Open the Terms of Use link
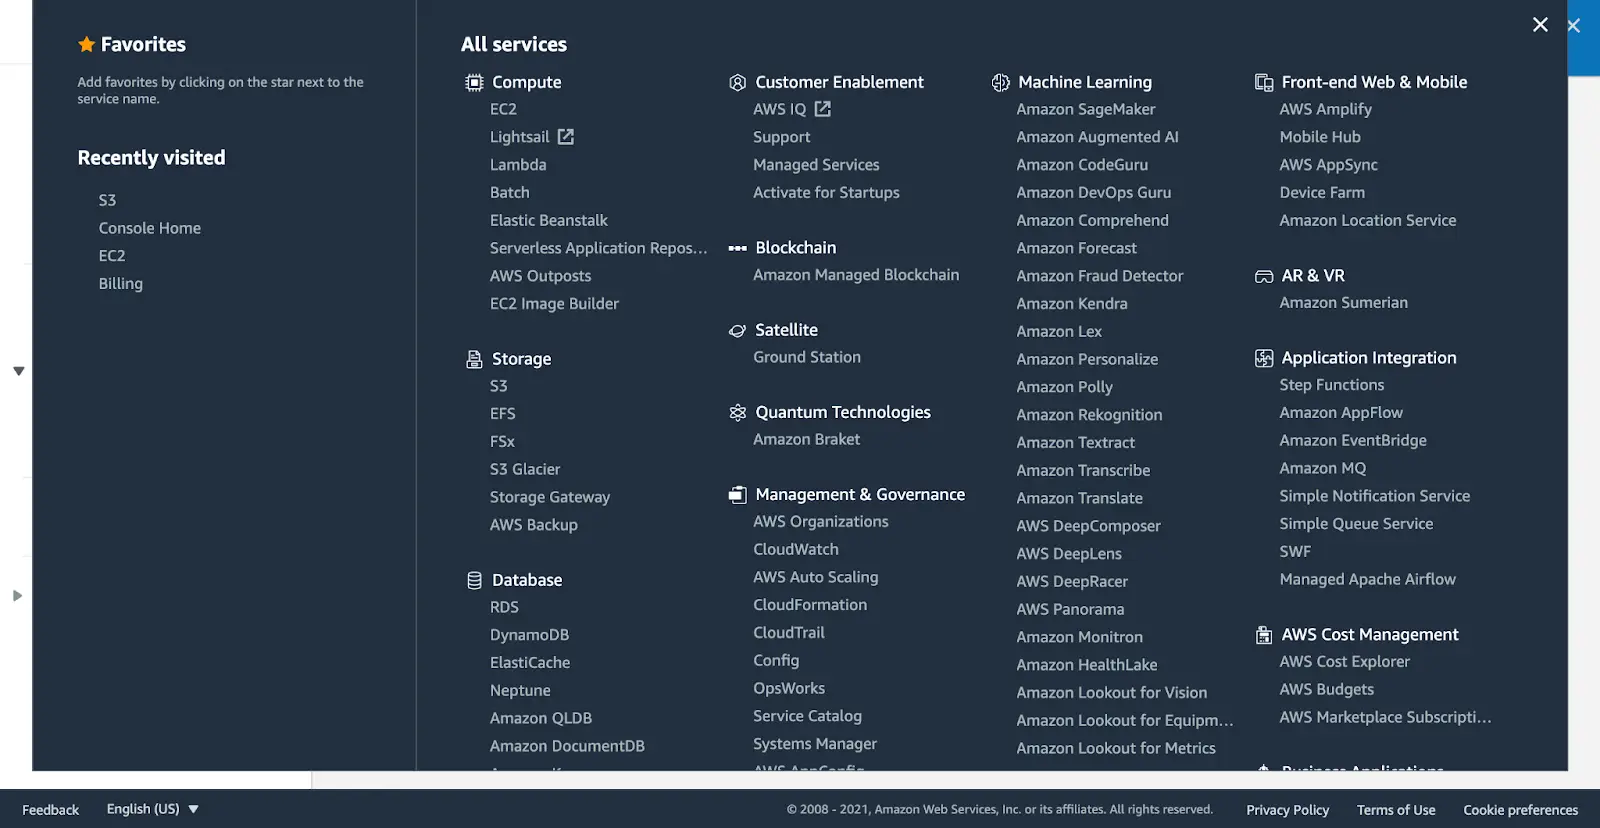Image resolution: width=1600 pixels, height=828 pixels. point(1396,810)
